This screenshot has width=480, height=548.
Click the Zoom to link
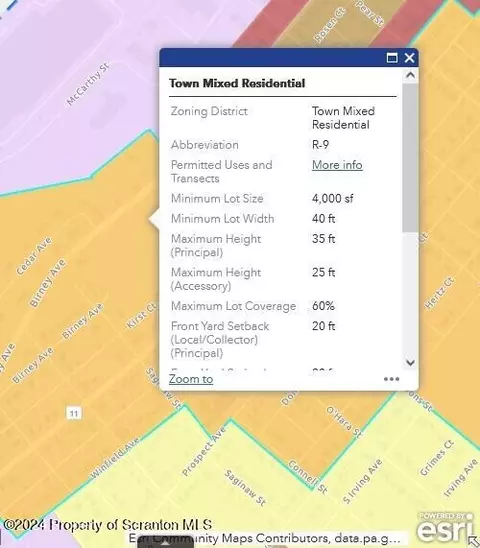191,379
